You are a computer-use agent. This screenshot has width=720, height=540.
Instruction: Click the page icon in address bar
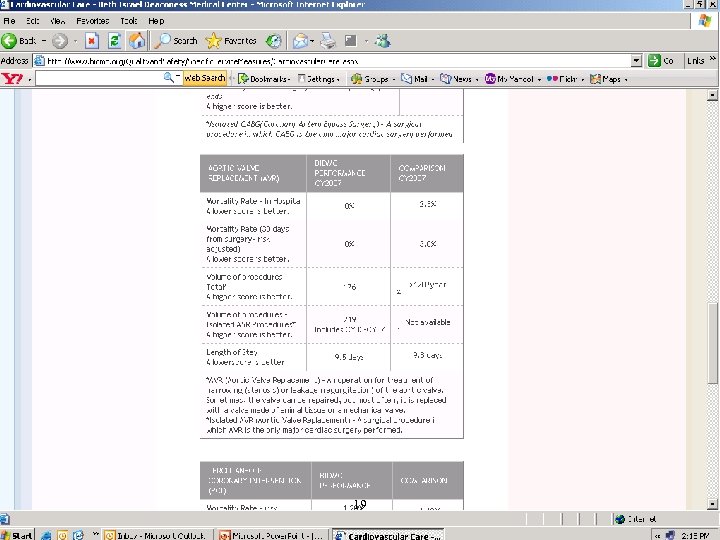point(39,61)
